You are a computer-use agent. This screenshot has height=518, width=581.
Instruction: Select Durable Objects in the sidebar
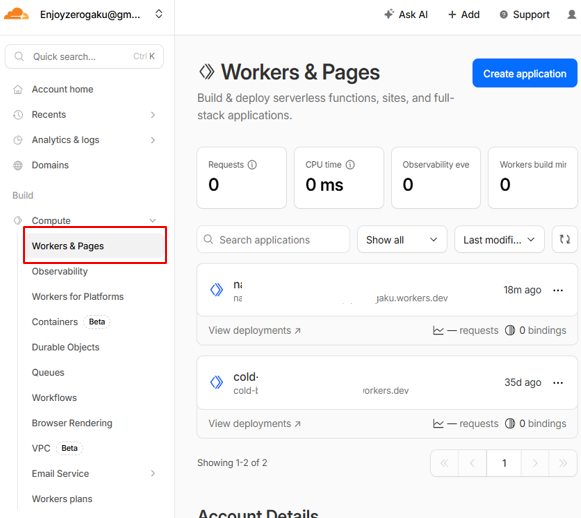click(x=66, y=347)
